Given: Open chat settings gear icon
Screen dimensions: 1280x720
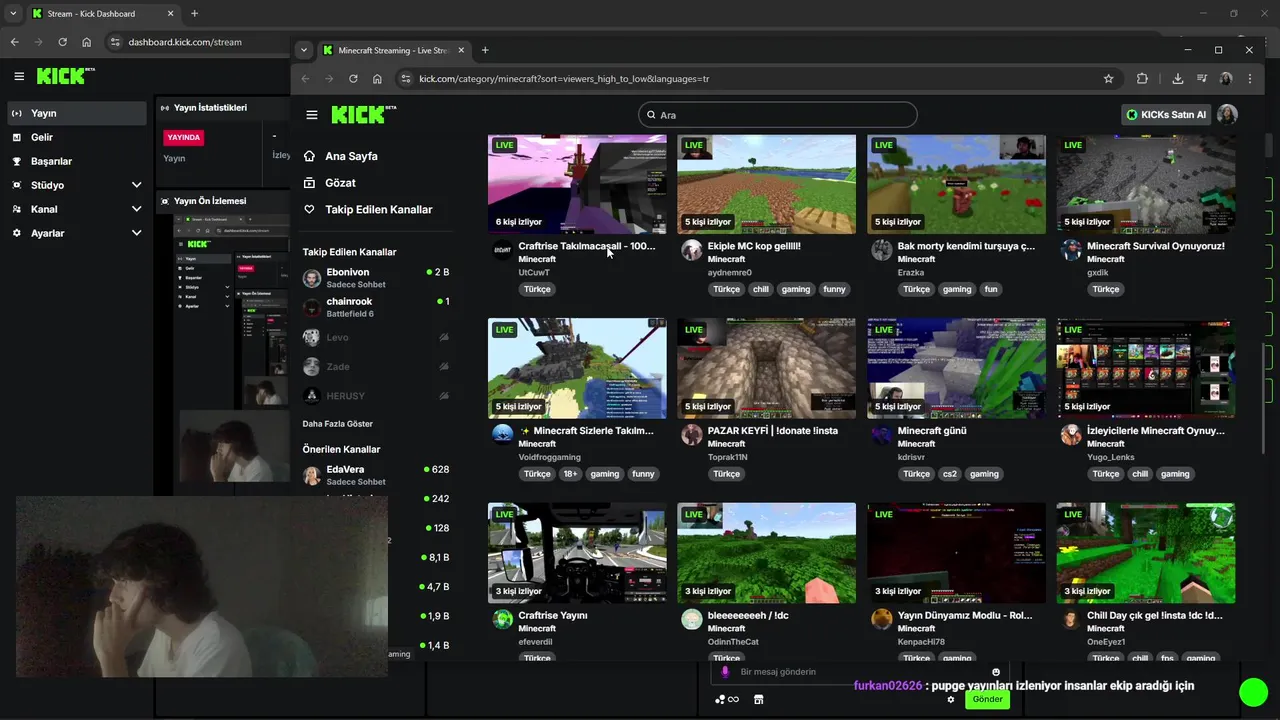Looking at the screenshot, I should click(x=951, y=700).
